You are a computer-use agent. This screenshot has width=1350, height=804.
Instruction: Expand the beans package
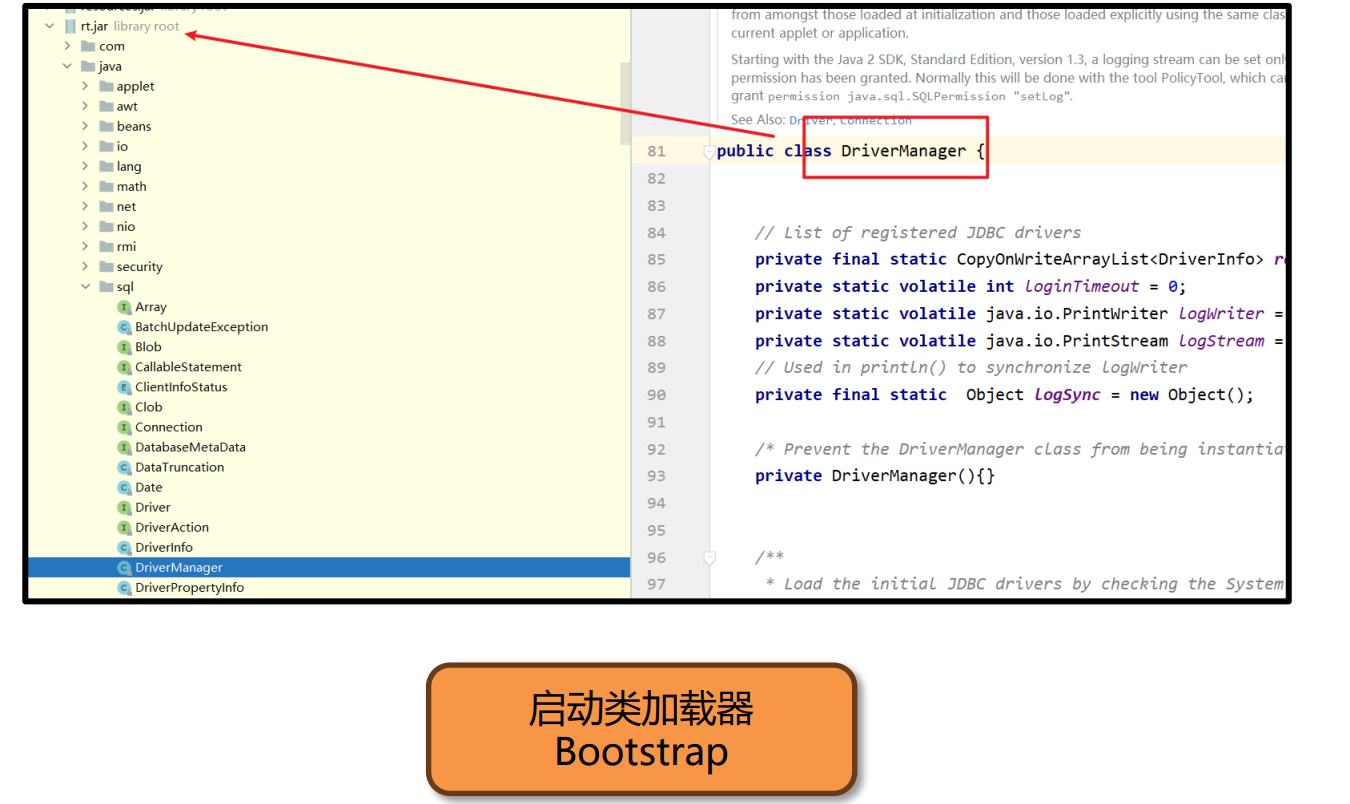click(86, 126)
